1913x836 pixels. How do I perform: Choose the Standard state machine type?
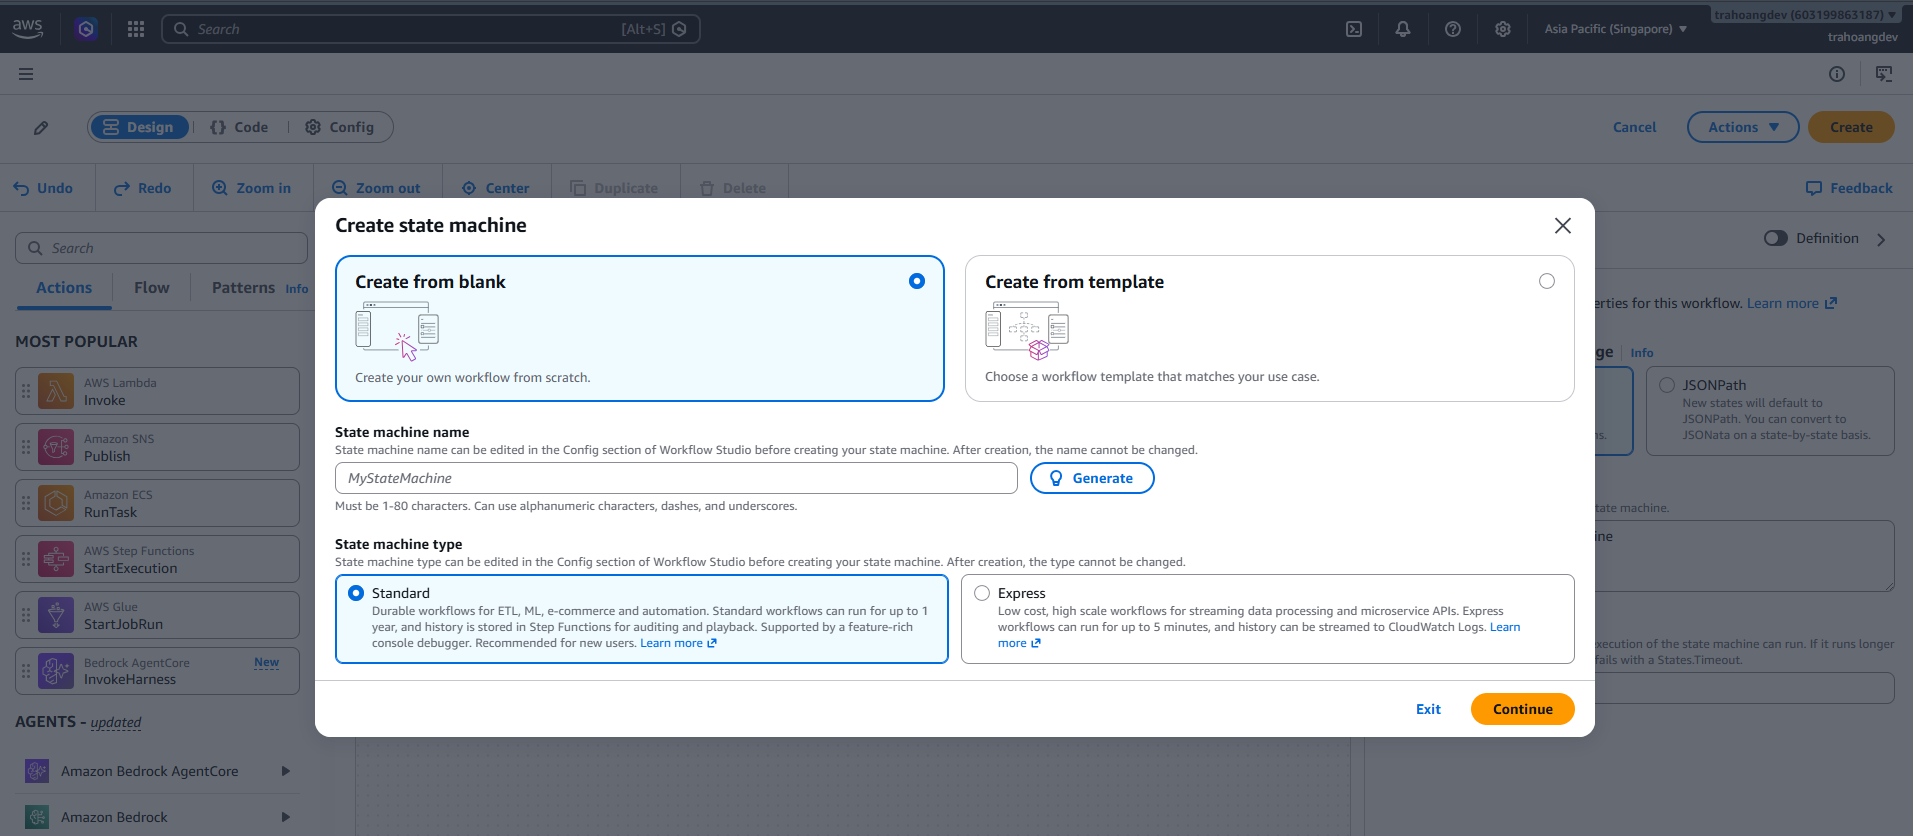click(356, 593)
